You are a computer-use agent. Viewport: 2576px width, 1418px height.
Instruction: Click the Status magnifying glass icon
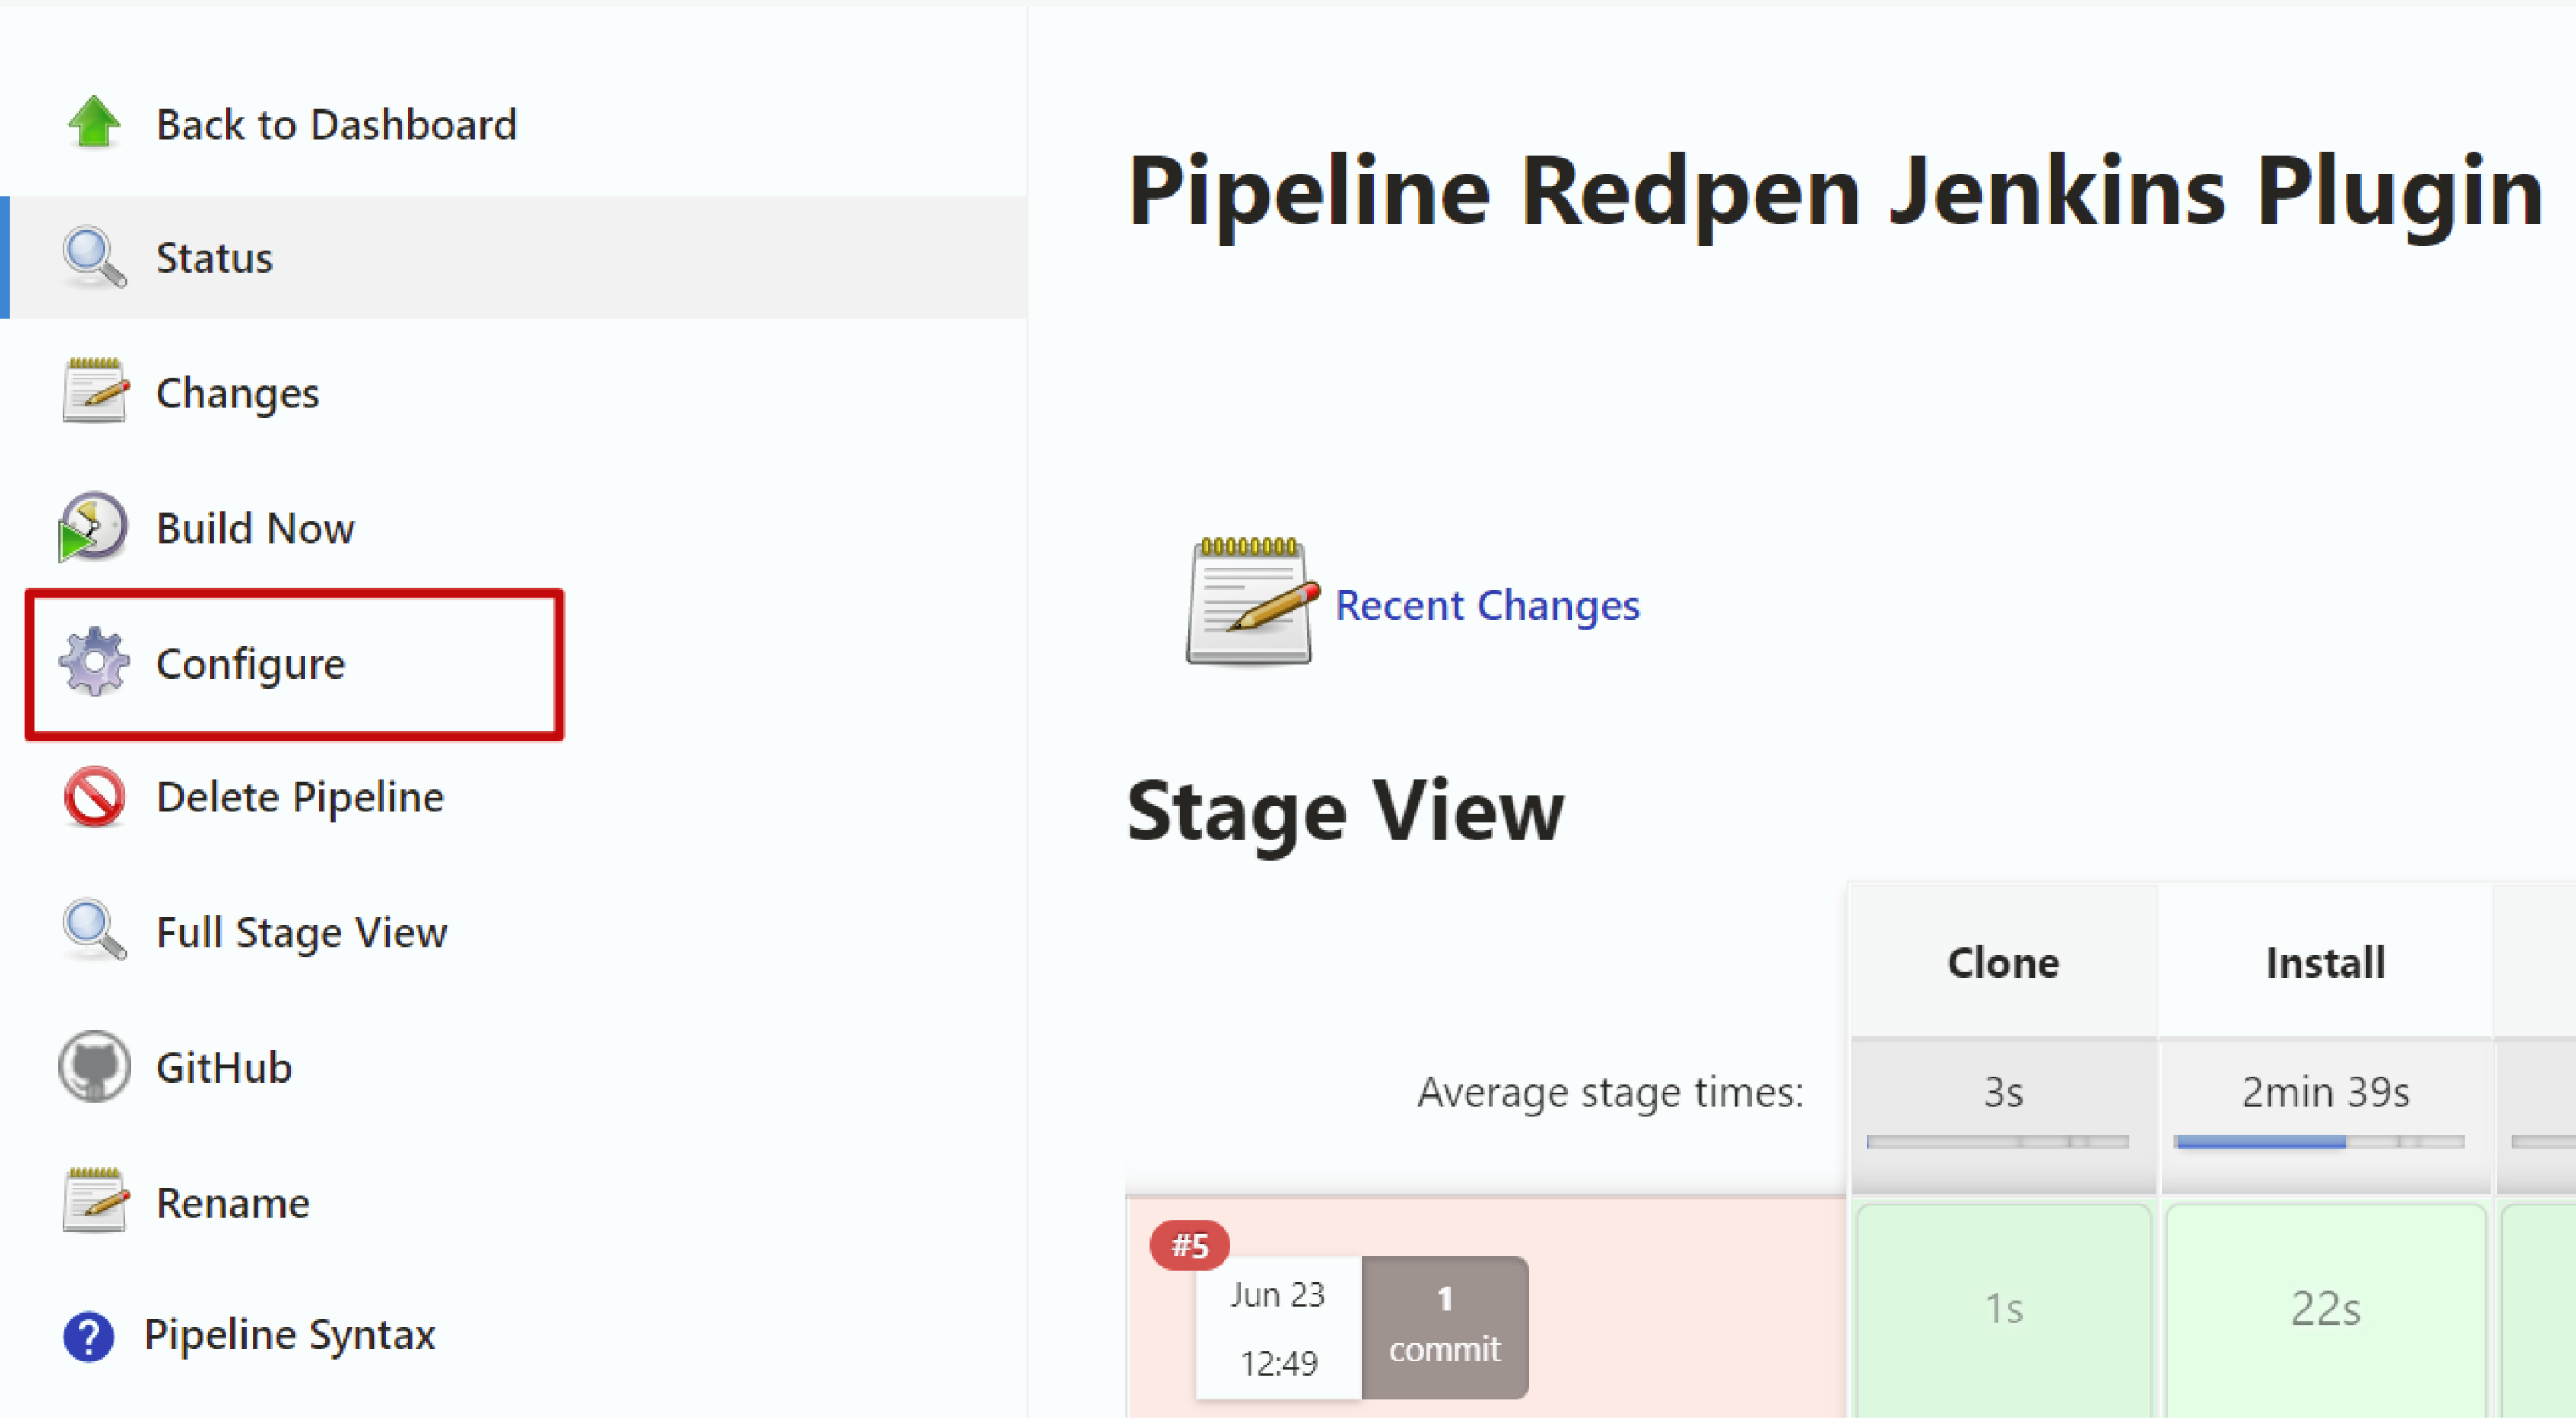[x=94, y=257]
